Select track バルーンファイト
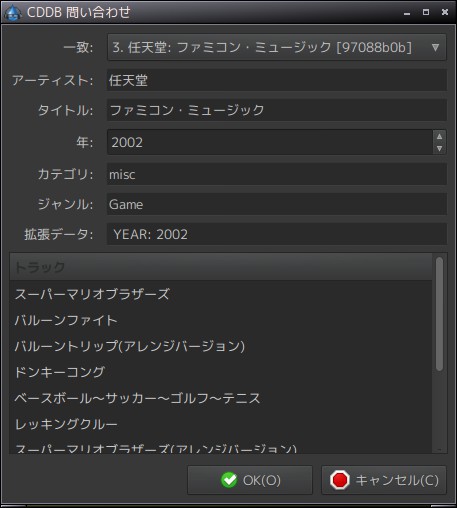The width and height of the screenshot is (457, 508). tap(221, 320)
